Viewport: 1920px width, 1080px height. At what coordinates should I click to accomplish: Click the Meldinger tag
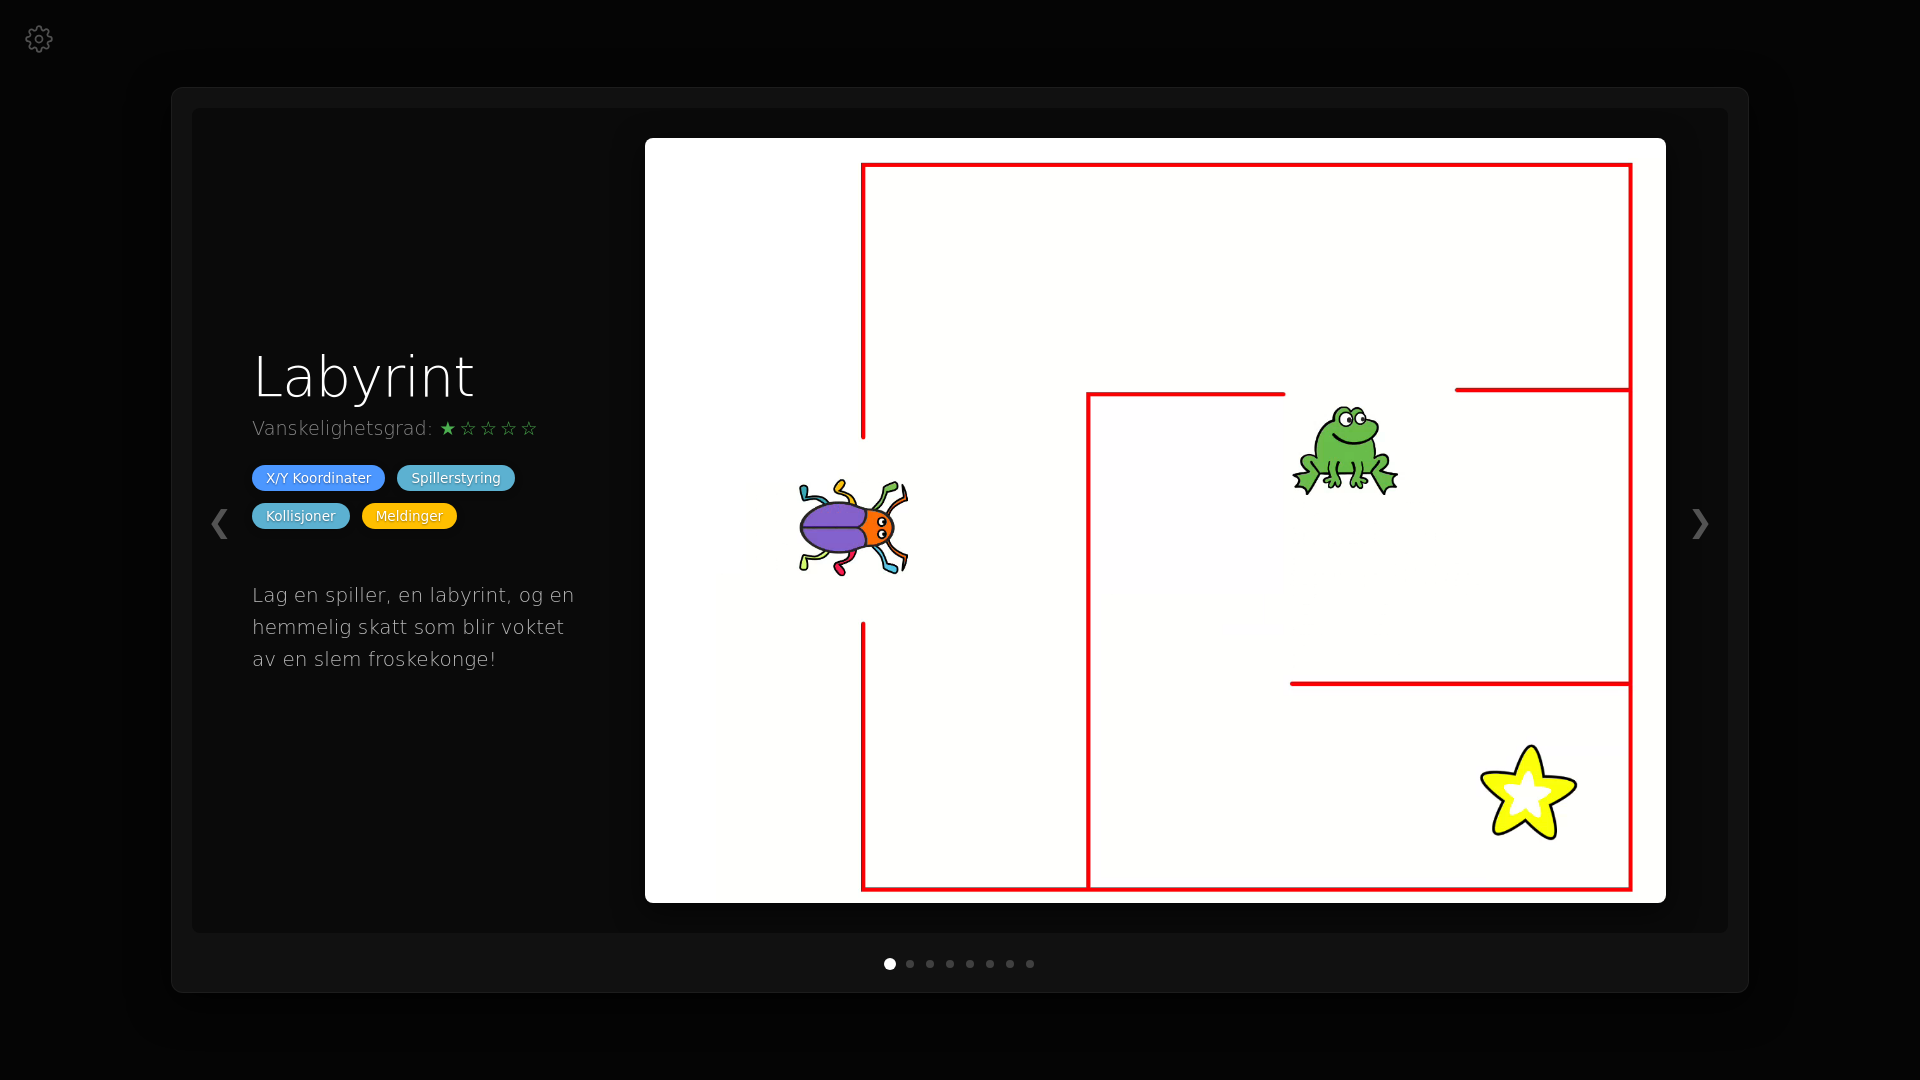(409, 516)
